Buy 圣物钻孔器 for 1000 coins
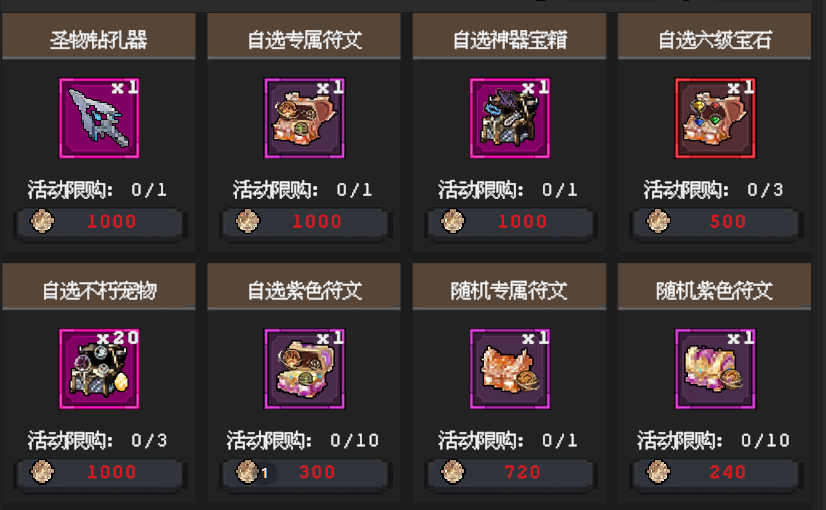 [x=100, y=222]
